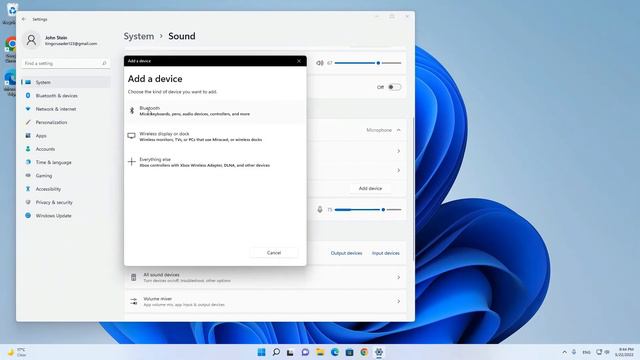The height and width of the screenshot is (360, 640).
Task: Click the Time & language globe icon
Action: click(28, 162)
